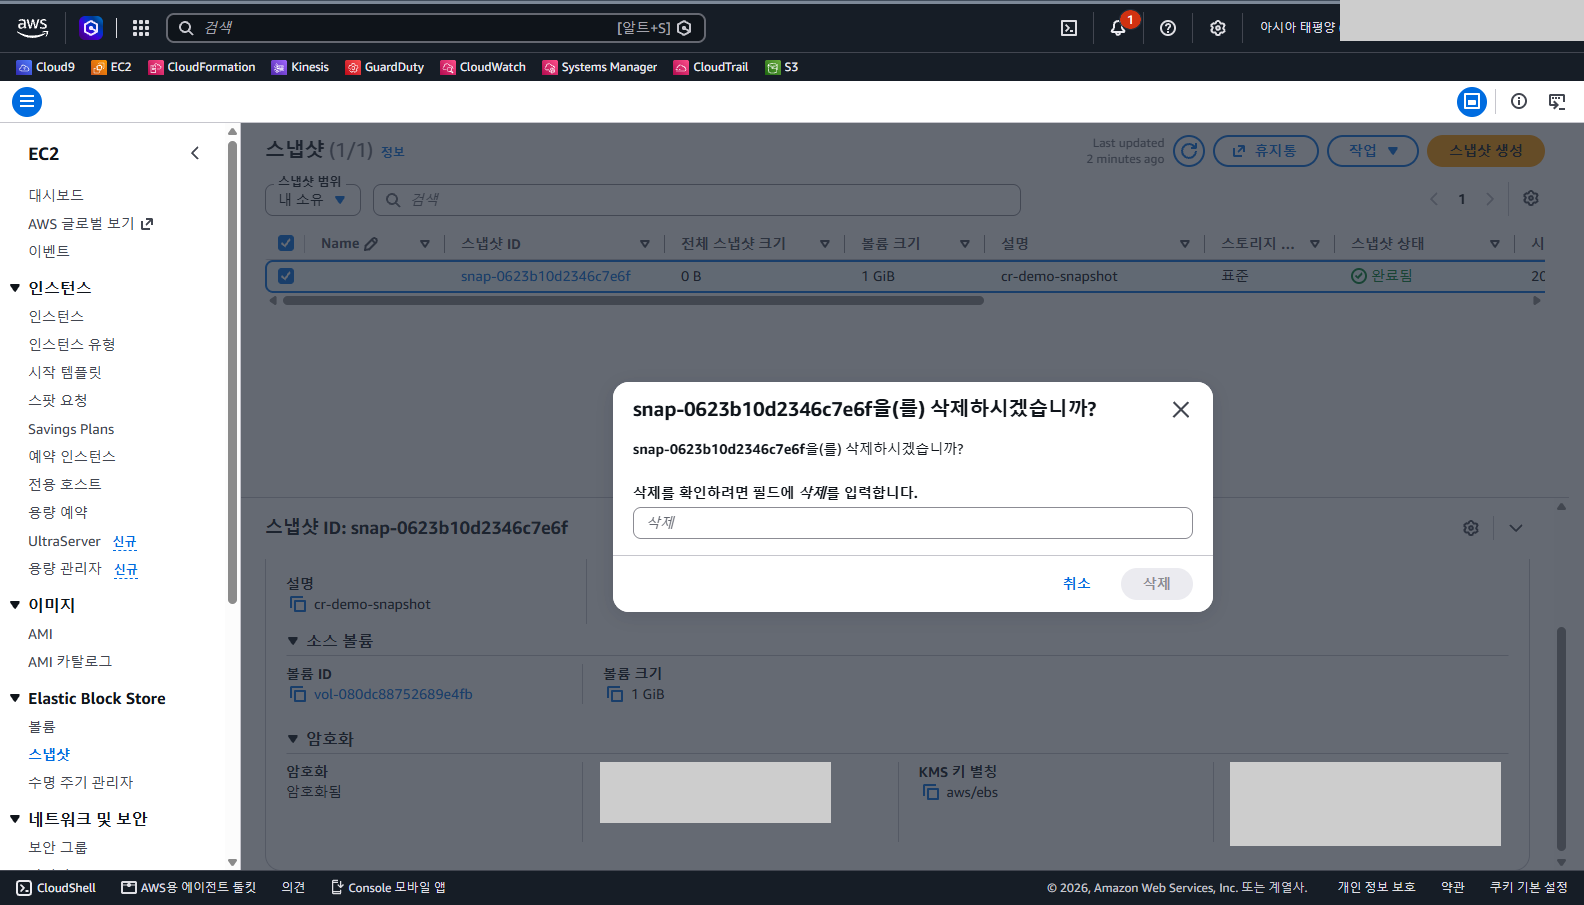Open the help question mark menu
This screenshot has width=1584, height=905.
(x=1168, y=28)
